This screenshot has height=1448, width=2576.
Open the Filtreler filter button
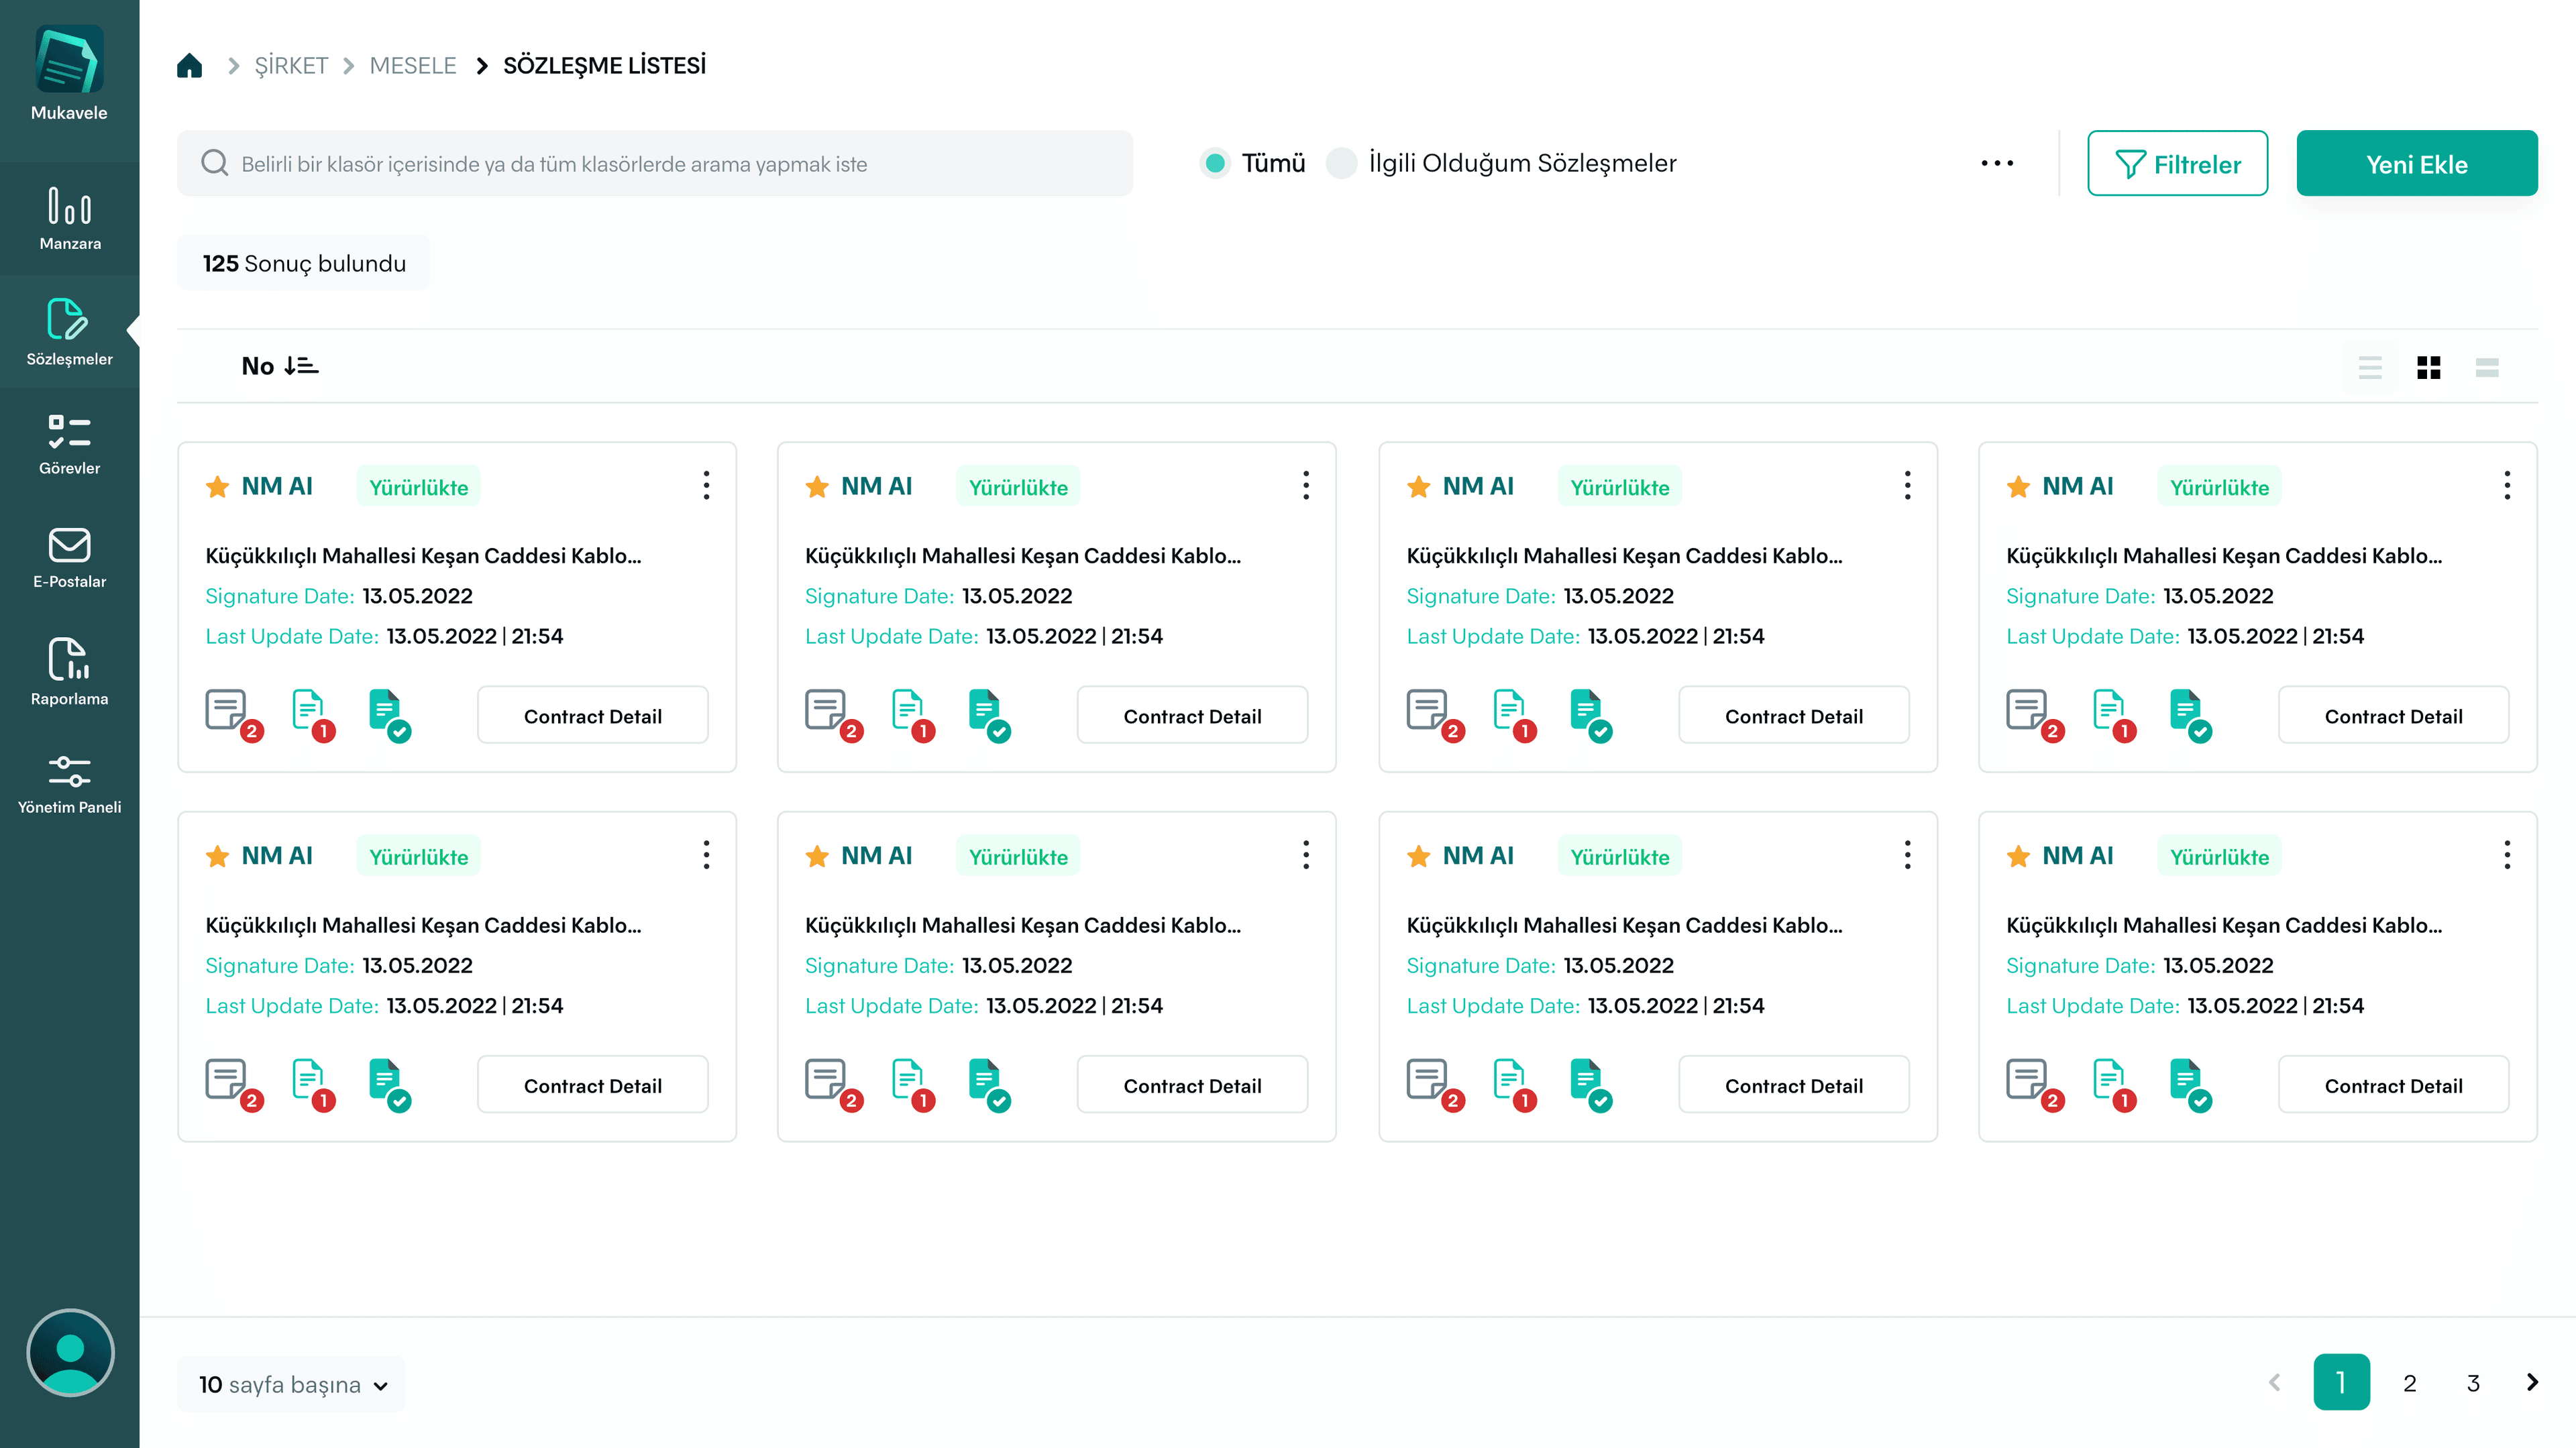tap(2177, 164)
